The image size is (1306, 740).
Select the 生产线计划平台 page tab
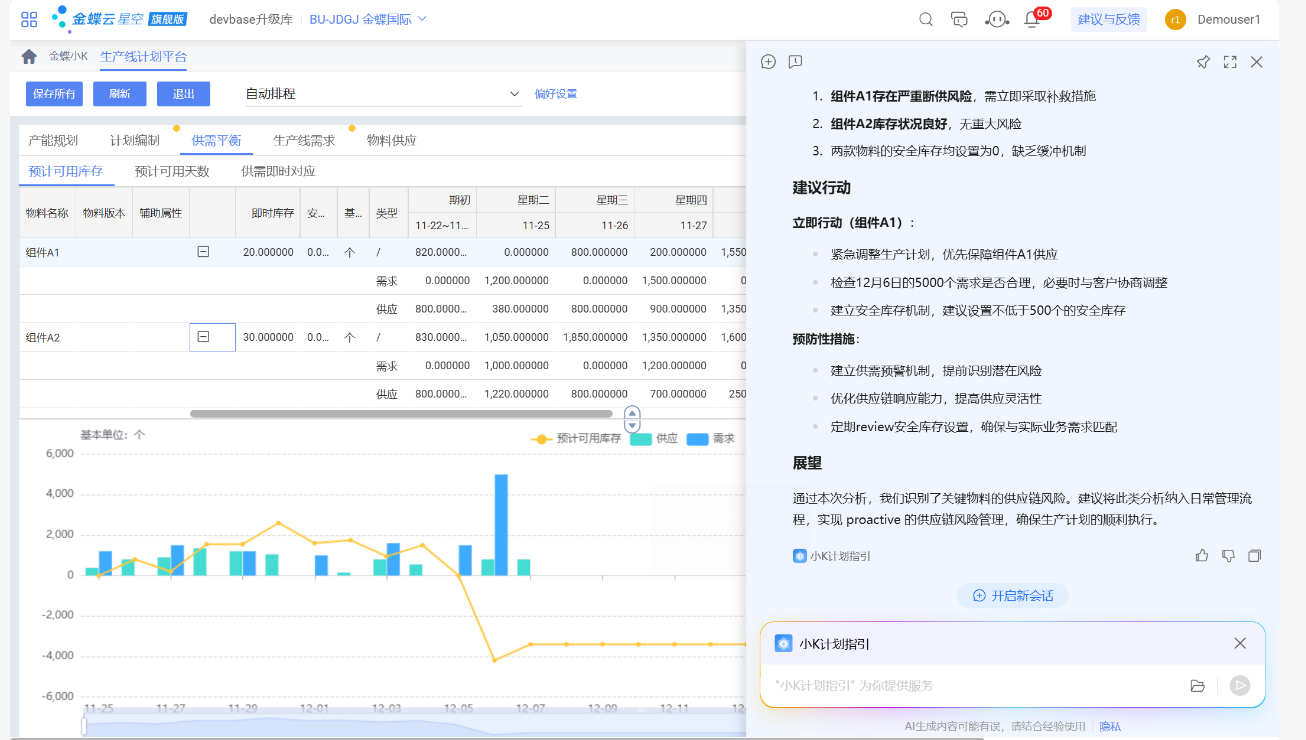[x=143, y=57]
